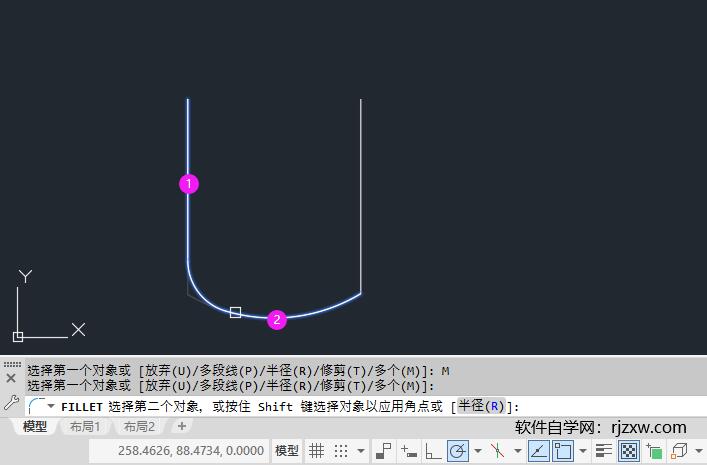This screenshot has height=465, width=707.
Task: Toggle snap mode dots icon
Action: click(341, 451)
